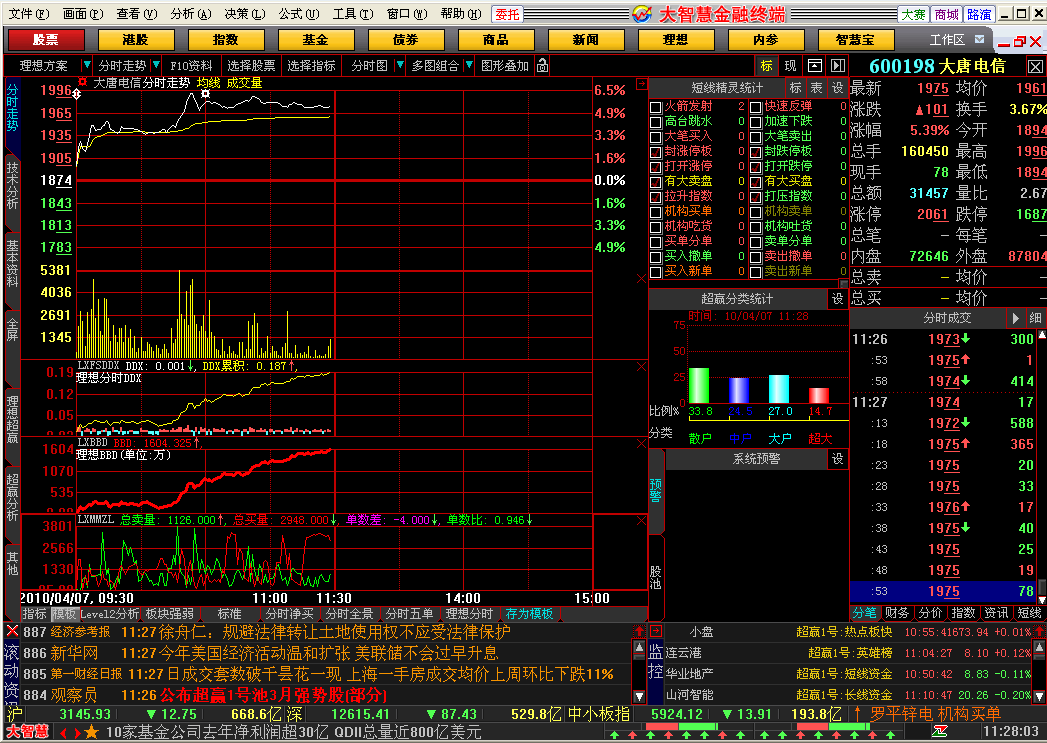
Task: Click the skip-to-end panel icon beside stock code
Action: click(x=837, y=65)
